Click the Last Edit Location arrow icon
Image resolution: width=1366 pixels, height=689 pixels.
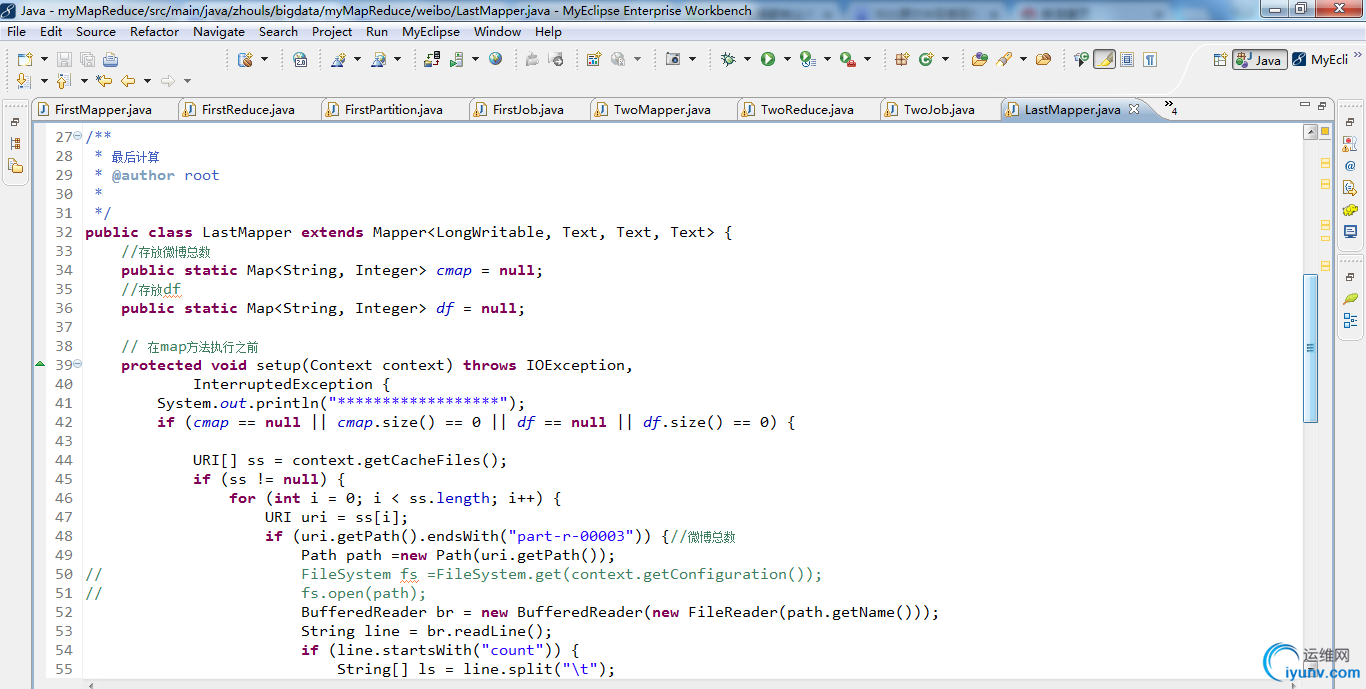point(103,81)
